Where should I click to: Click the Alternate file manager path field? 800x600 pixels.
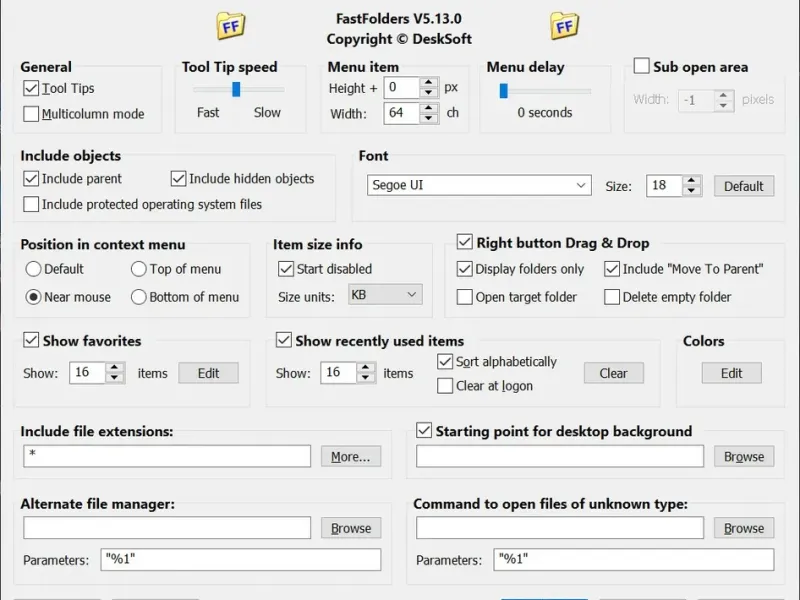pyautogui.click(x=167, y=528)
